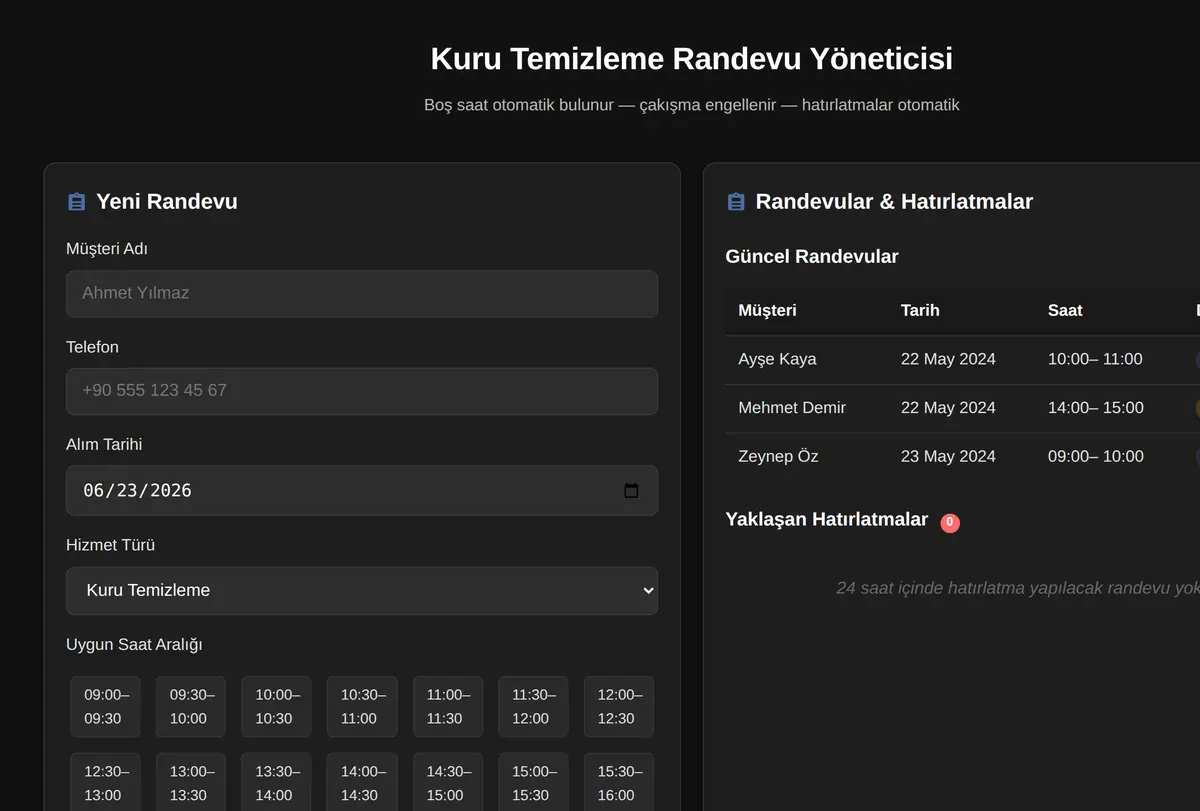The width and height of the screenshot is (1200, 811).
Task: Choose the 15:00–15:30 time slot
Action: pyautogui.click(x=533, y=783)
